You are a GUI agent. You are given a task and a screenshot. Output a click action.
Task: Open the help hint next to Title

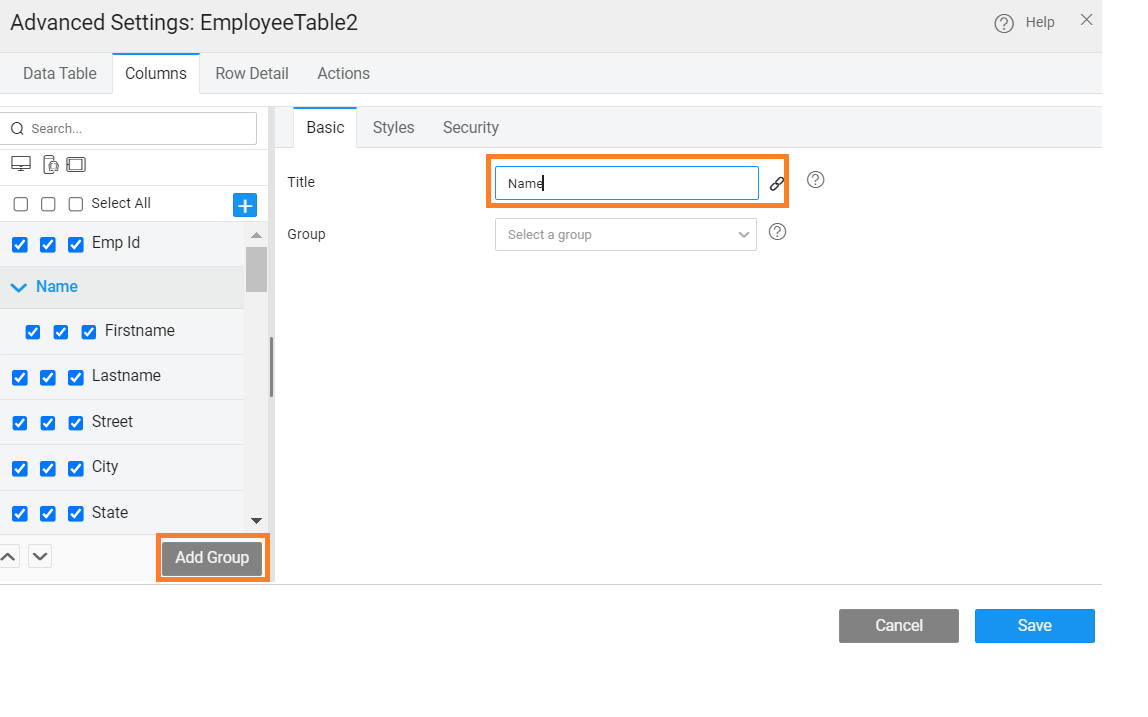pyautogui.click(x=815, y=180)
